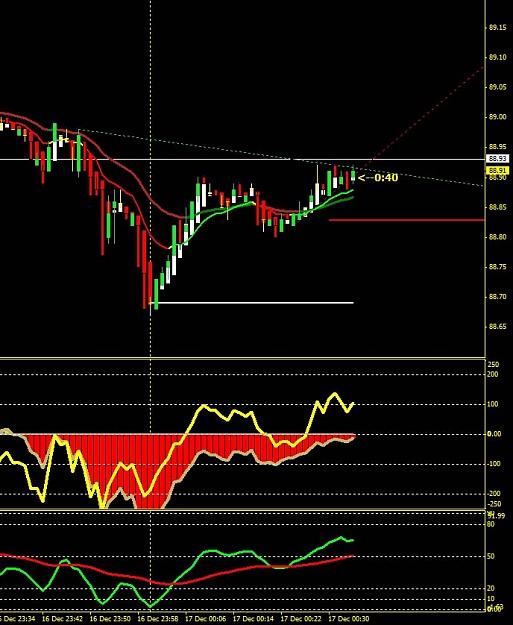Screen dimensions: 513x625
Task: Select the short white horizontal line near 88.69
Action: pos(254,303)
